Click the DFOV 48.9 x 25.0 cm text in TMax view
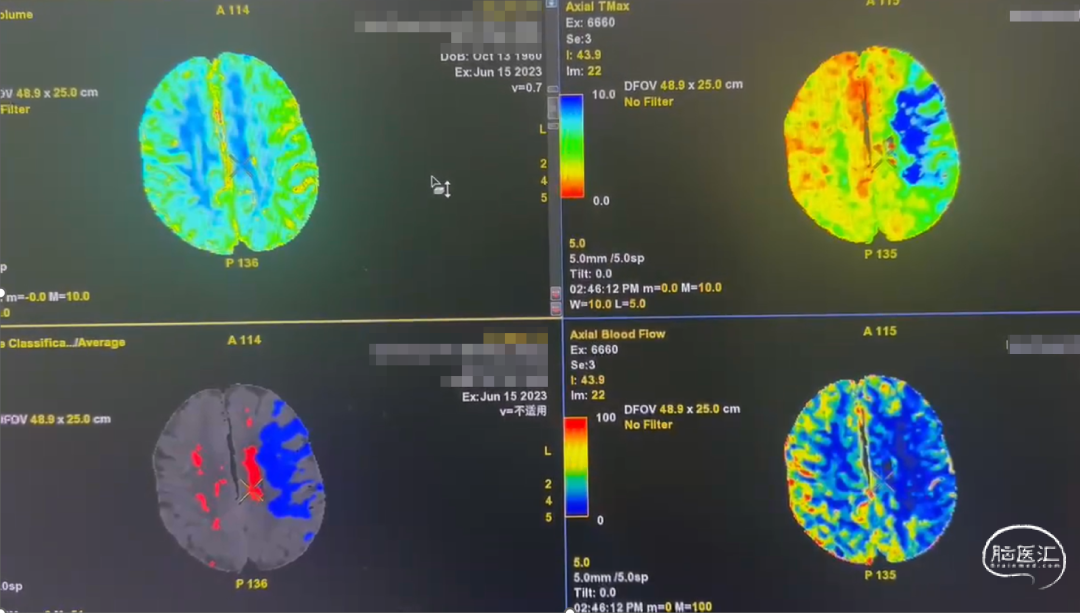Viewport: 1080px width, 613px height. pos(684,86)
